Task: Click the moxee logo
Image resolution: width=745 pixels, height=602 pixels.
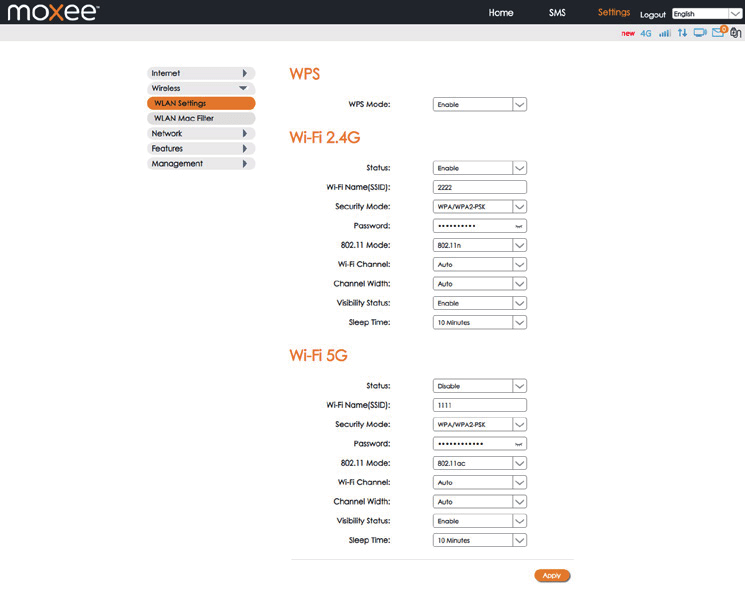Action: pos(51,13)
